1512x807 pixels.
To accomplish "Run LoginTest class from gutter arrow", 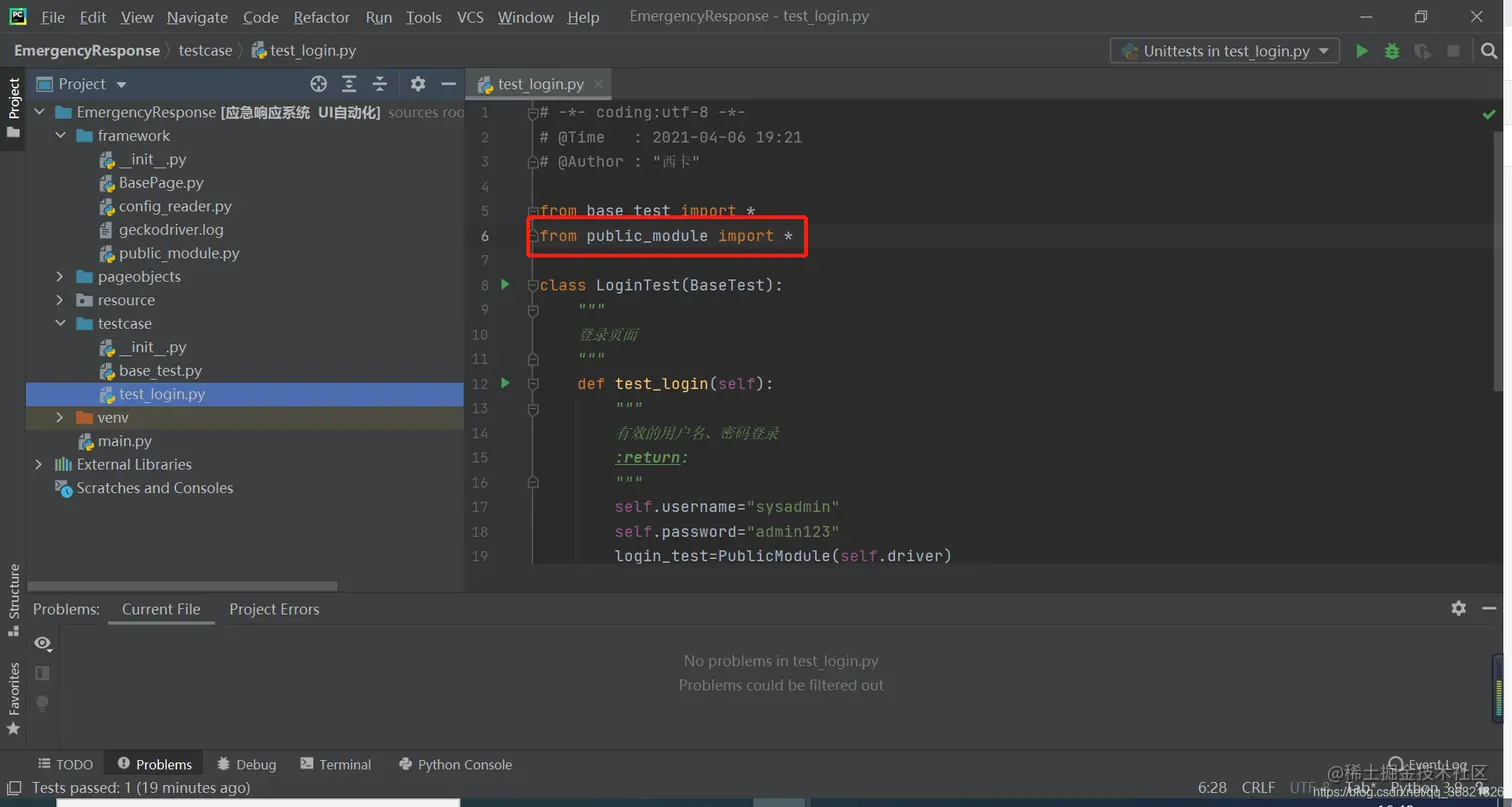I will (x=505, y=285).
